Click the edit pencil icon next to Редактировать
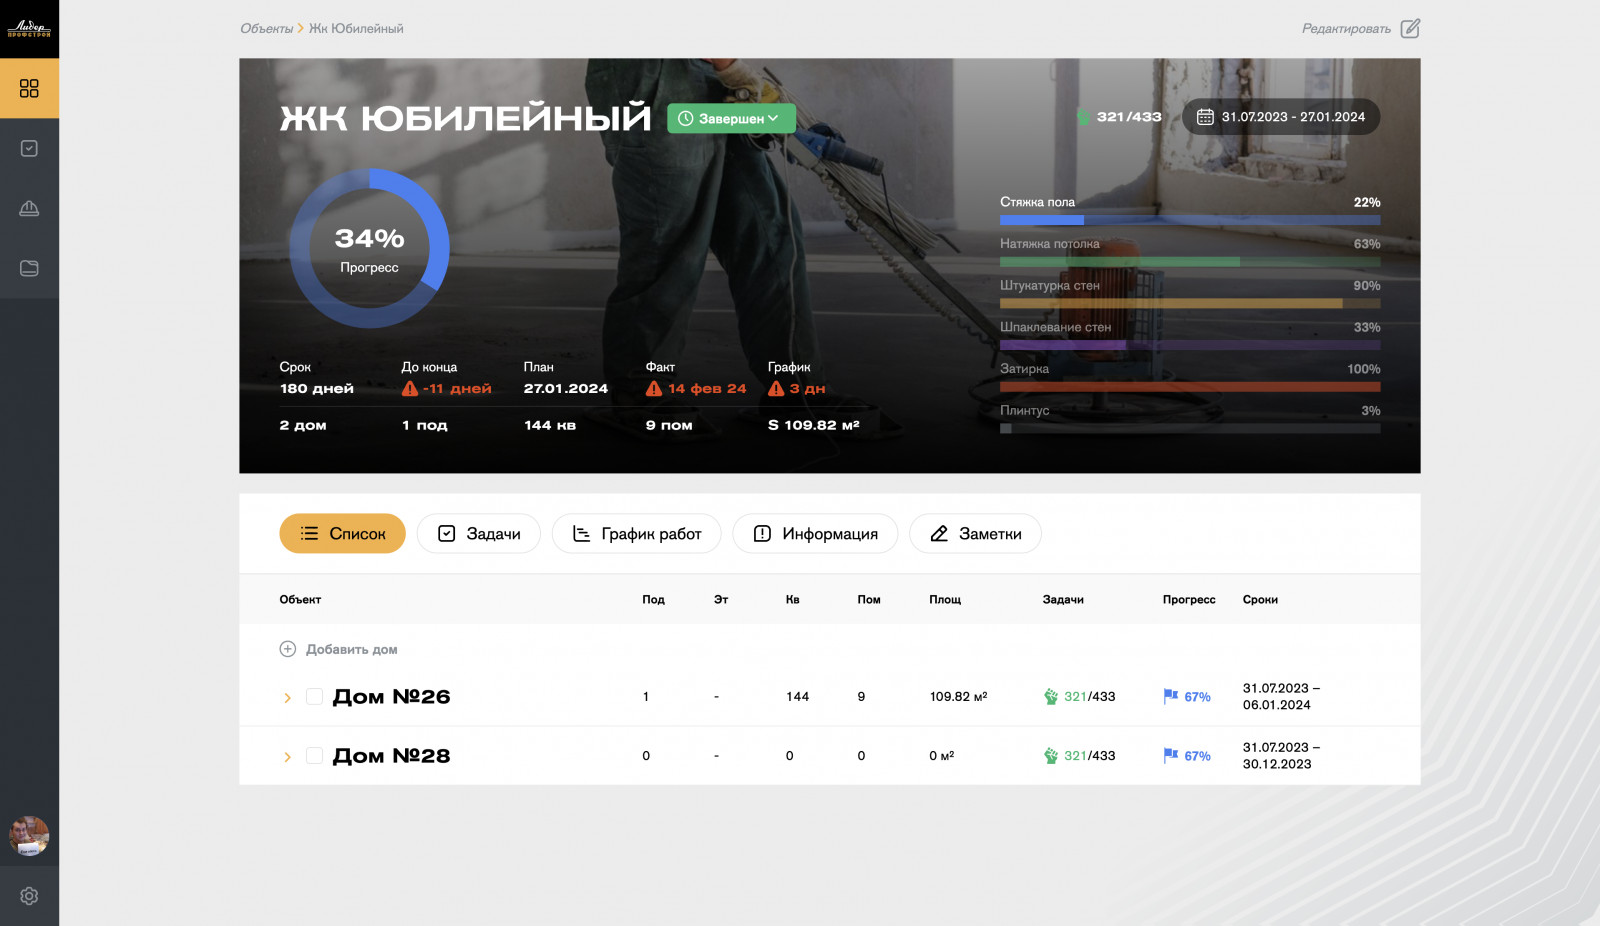Viewport: 1600px width, 926px height. (x=1410, y=28)
